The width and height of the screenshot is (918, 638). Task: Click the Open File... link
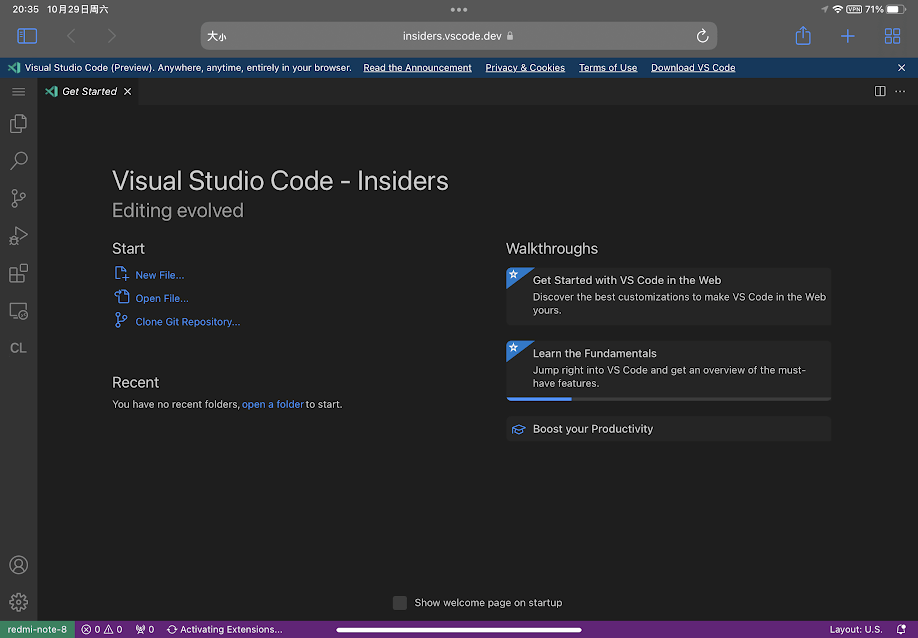pyautogui.click(x=162, y=299)
